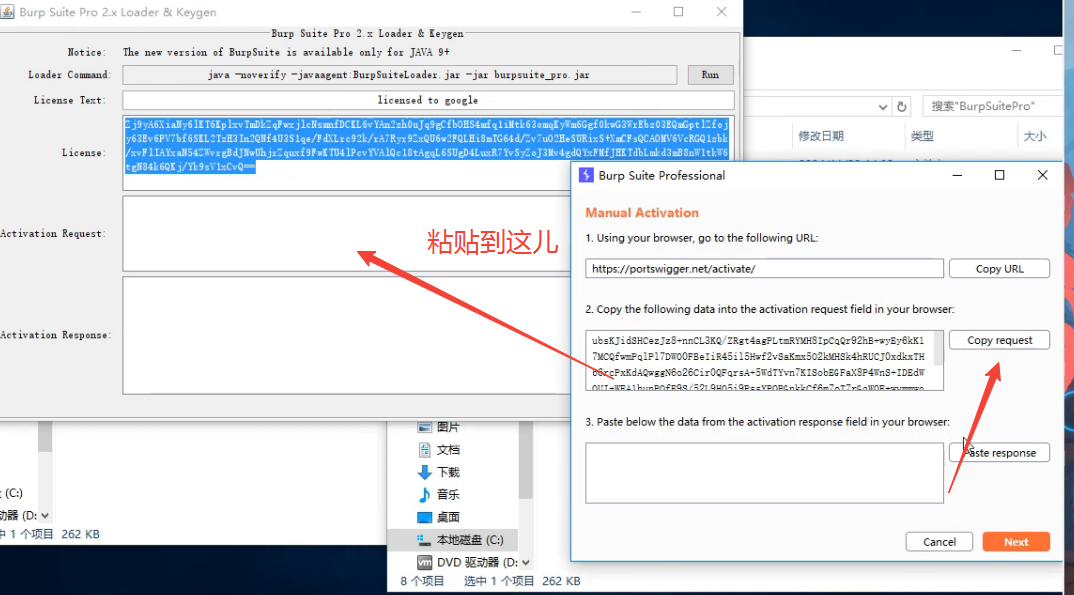The image size is (1074, 595).
Task: Click the Copy URL button
Action: 999,268
